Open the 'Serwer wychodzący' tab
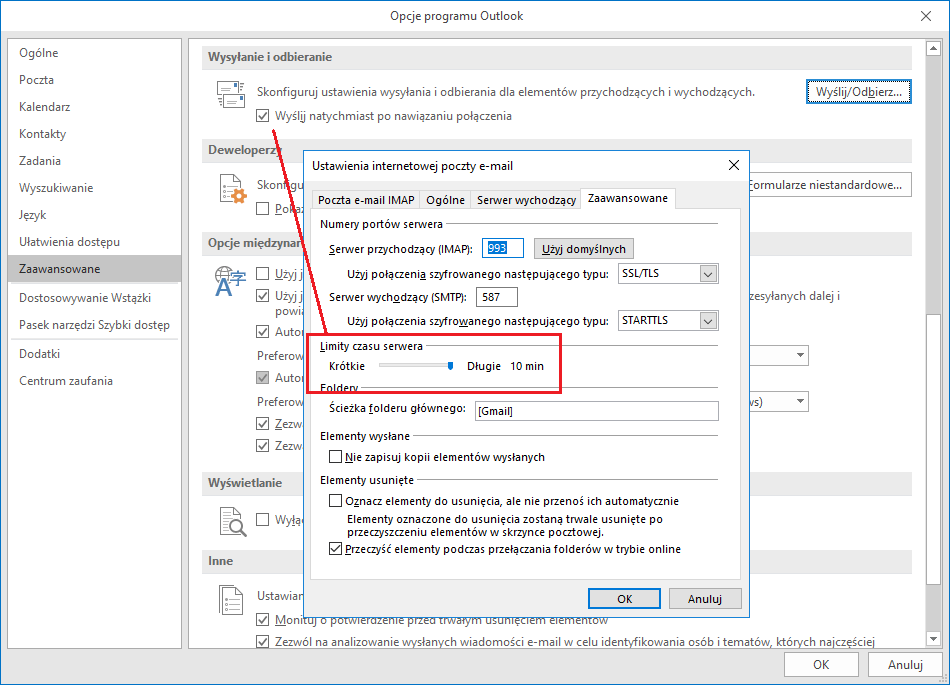Image resolution: width=950 pixels, height=685 pixels. tap(526, 200)
